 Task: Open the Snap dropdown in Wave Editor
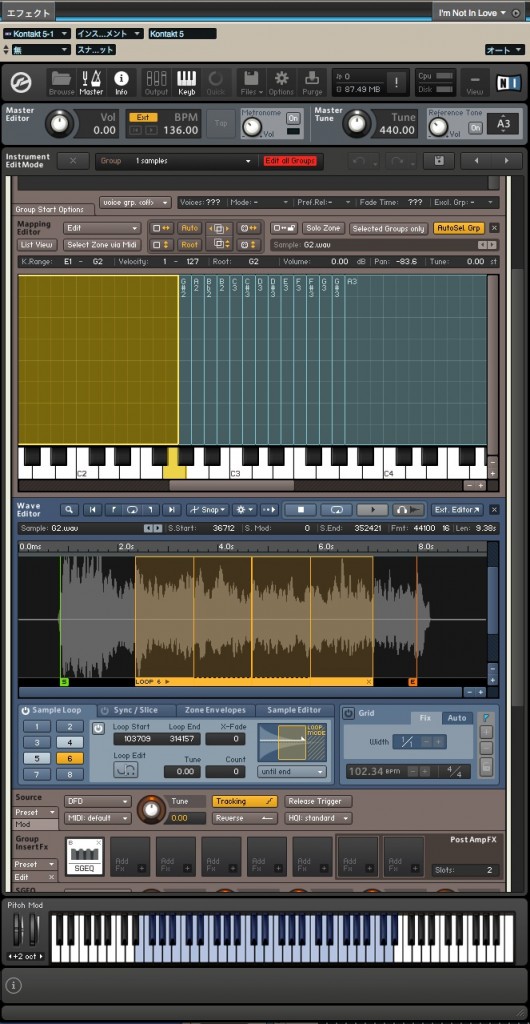pyautogui.click(x=208, y=509)
